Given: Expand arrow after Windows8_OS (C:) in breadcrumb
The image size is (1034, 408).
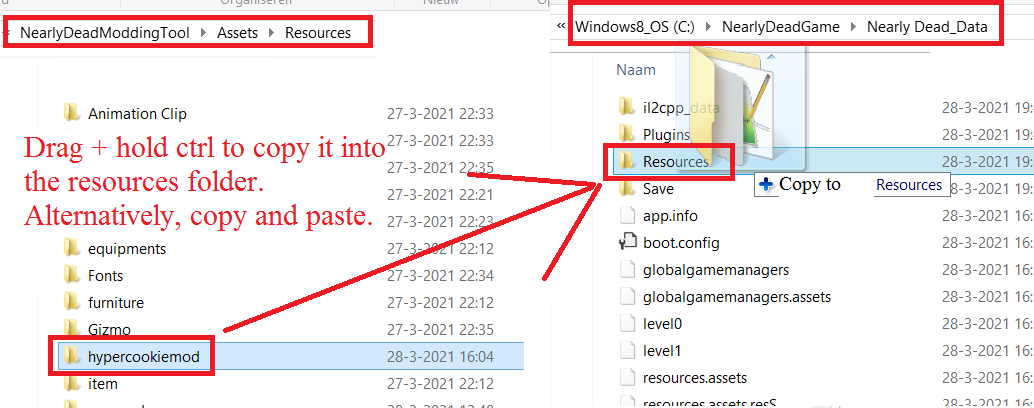Looking at the screenshot, I should [x=708, y=27].
